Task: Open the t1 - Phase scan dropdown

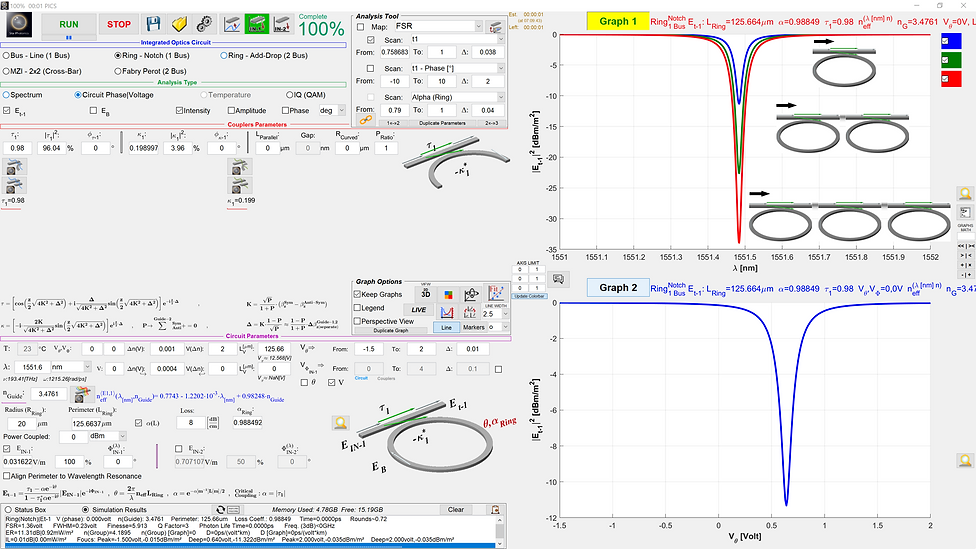Action: click(457, 68)
